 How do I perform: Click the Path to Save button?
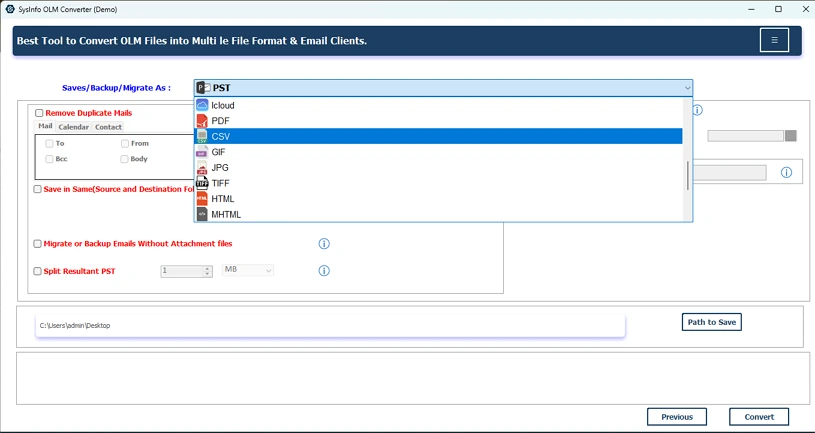pyautogui.click(x=712, y=322)
